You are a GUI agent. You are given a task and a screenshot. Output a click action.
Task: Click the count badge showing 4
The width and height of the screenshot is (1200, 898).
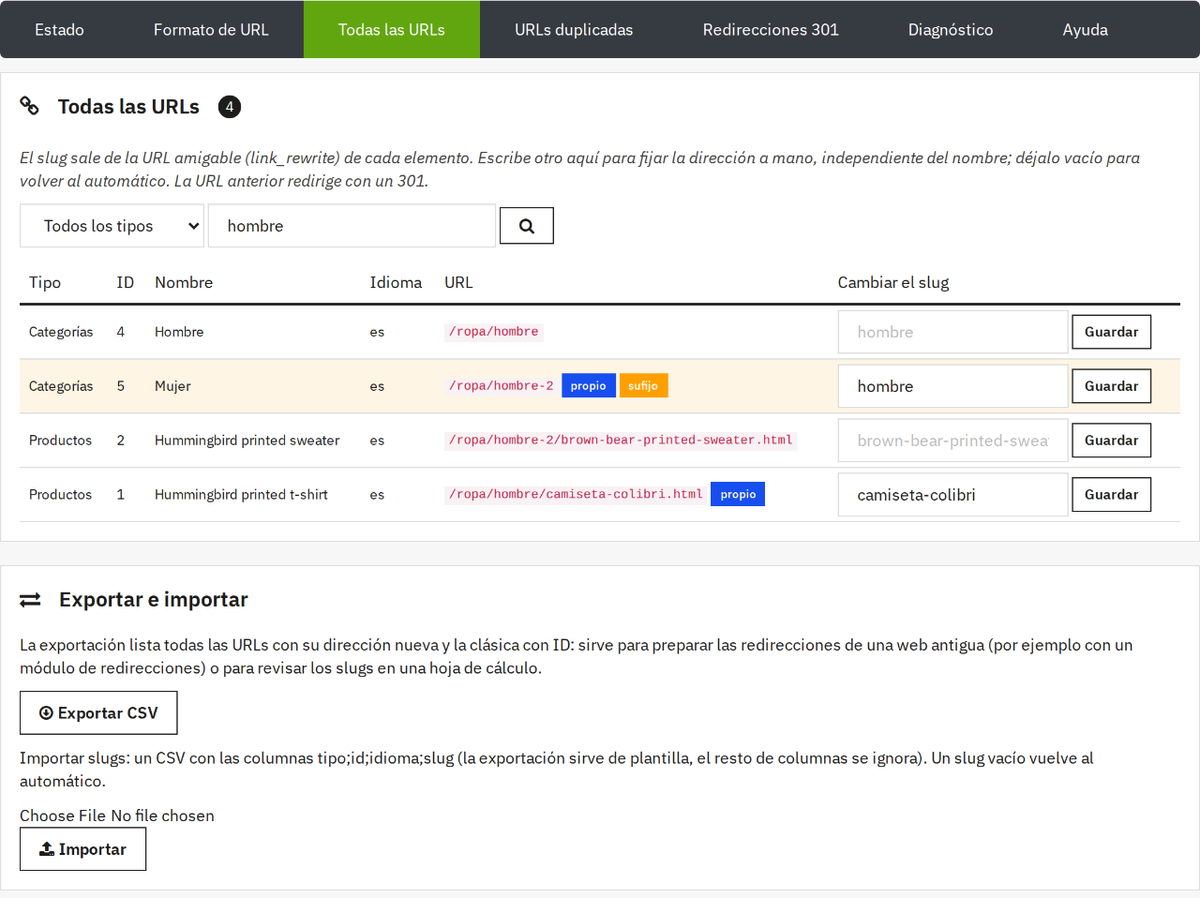(x=229, y=106)
